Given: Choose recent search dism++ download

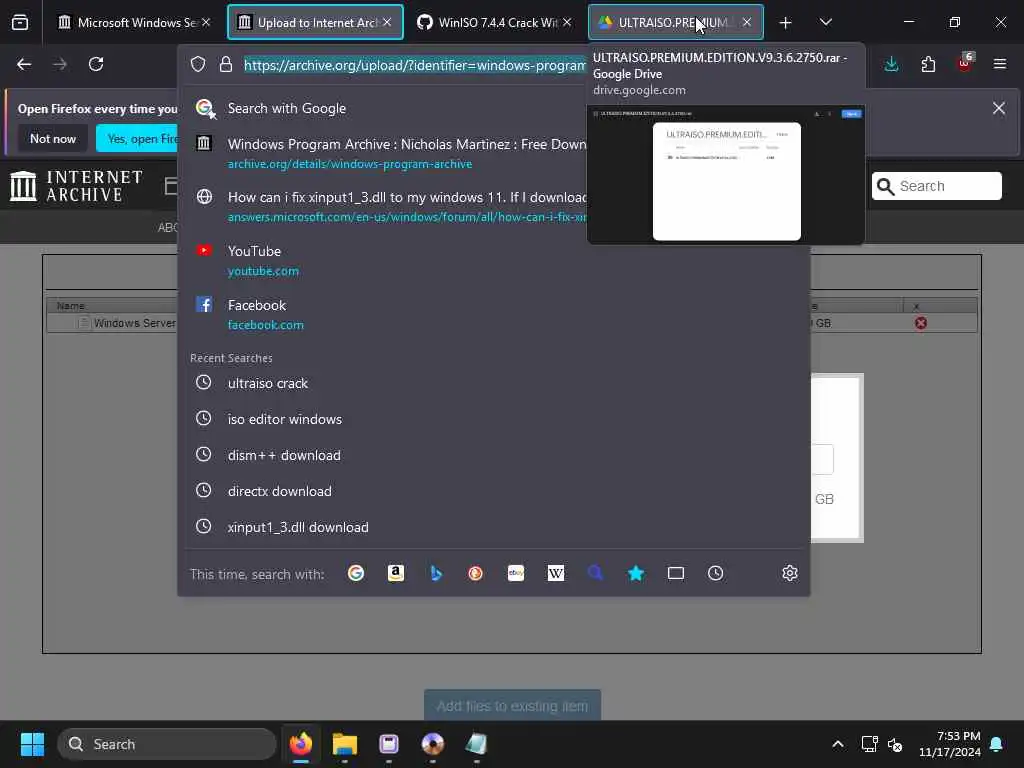Looking at the screenshot, I should 496,455.
